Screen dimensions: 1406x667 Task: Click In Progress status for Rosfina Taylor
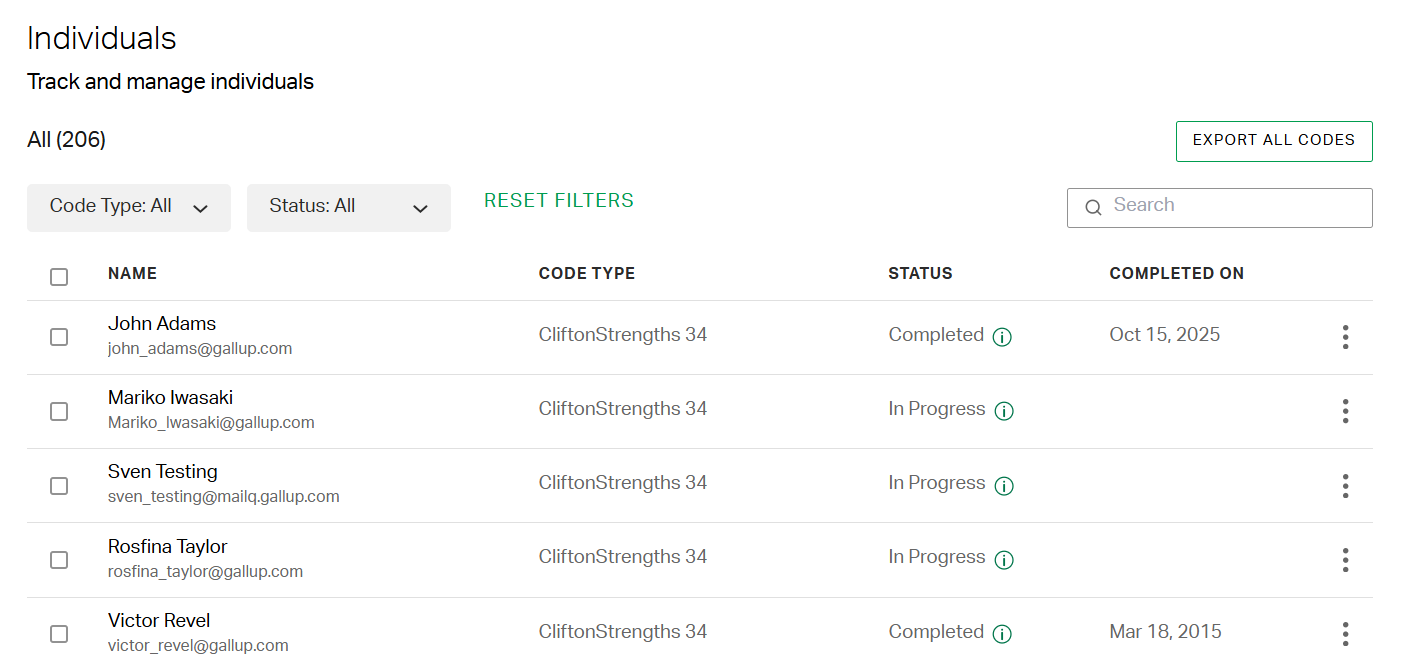click(937, 557)
